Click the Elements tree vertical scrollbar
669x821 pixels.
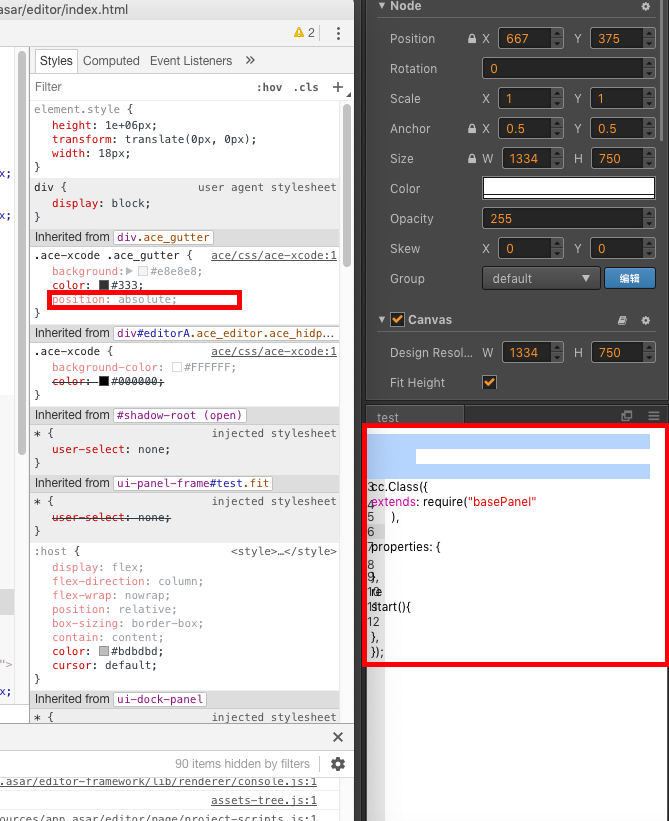[x=21, y=251]
